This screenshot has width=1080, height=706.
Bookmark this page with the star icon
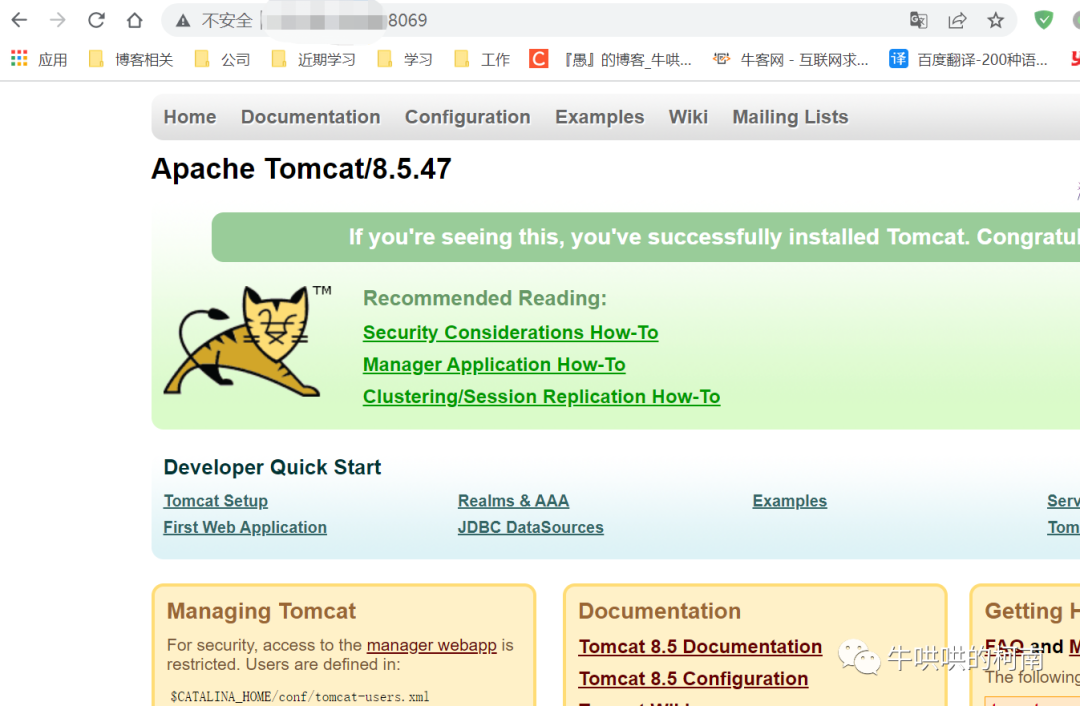(995, 21)
